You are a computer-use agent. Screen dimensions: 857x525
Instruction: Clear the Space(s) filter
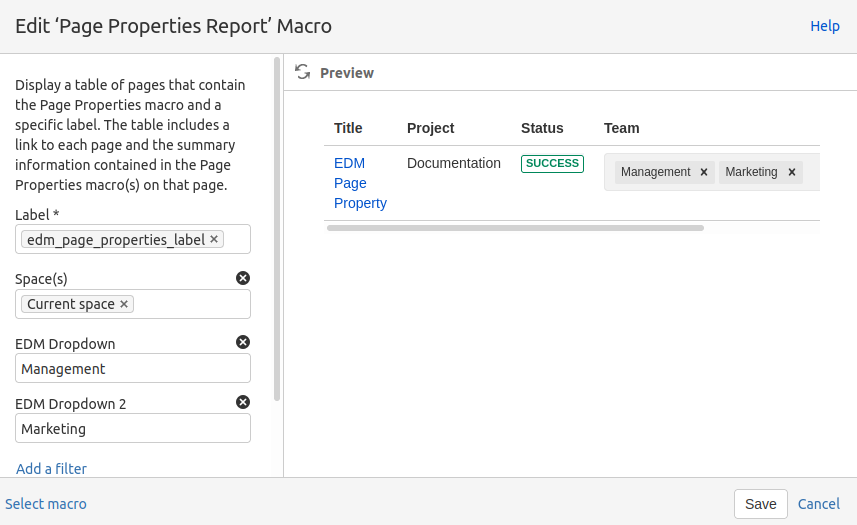pyautogui.click(x=242, y=278)
